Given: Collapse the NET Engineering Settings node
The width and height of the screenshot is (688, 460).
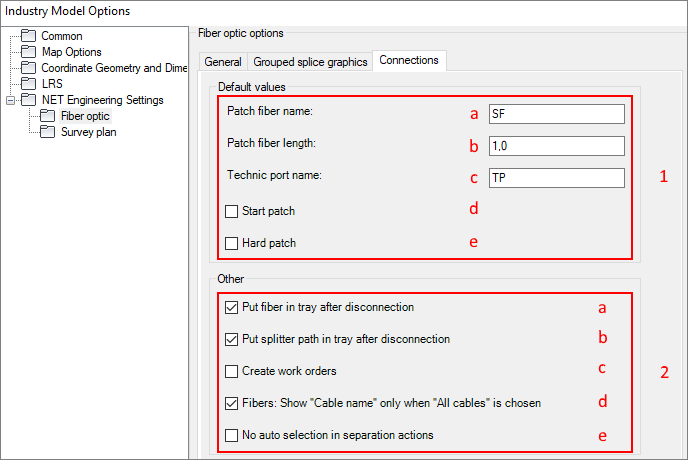Looking at the screenshot, I should pos(11,101).
